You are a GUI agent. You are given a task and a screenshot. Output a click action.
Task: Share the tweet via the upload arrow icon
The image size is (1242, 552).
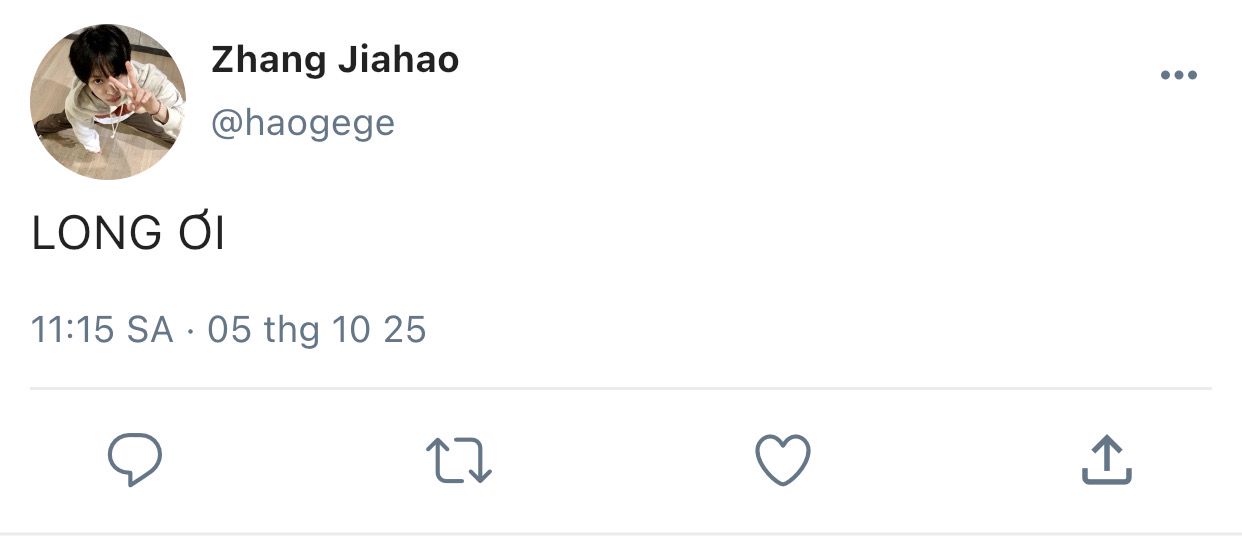1107,460
